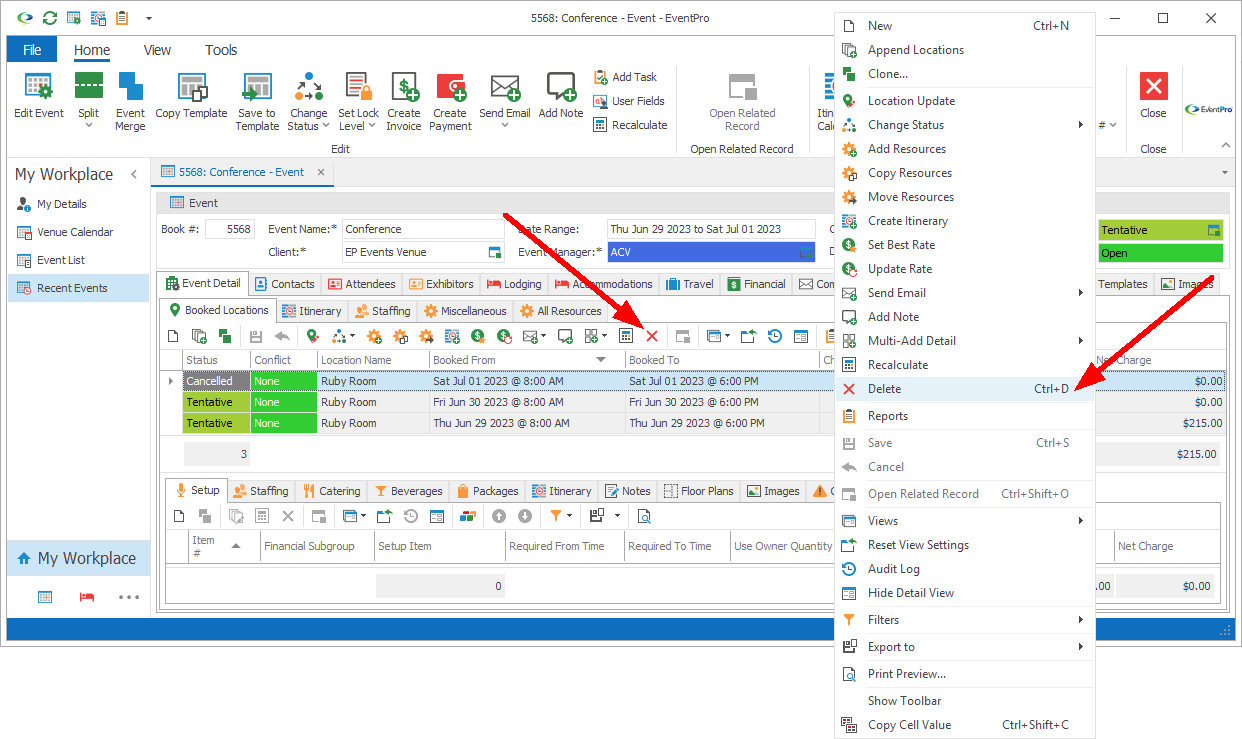Click move-up arrow icon in the Setup toolbar
1242x739 pixels.
click(x=499, y=516)
